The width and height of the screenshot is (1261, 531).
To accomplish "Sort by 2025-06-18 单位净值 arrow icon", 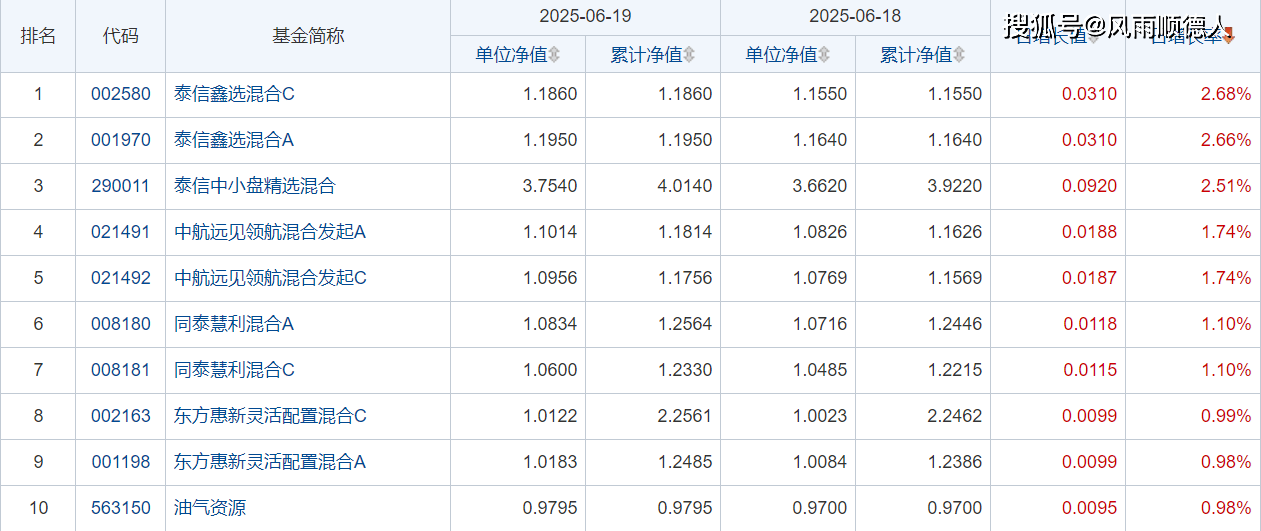I will coord(824,55).
